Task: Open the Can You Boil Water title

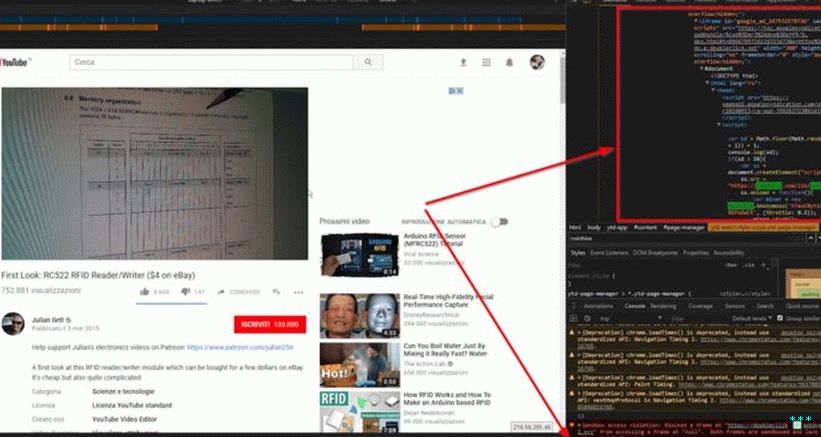Action: click(446, 350)
